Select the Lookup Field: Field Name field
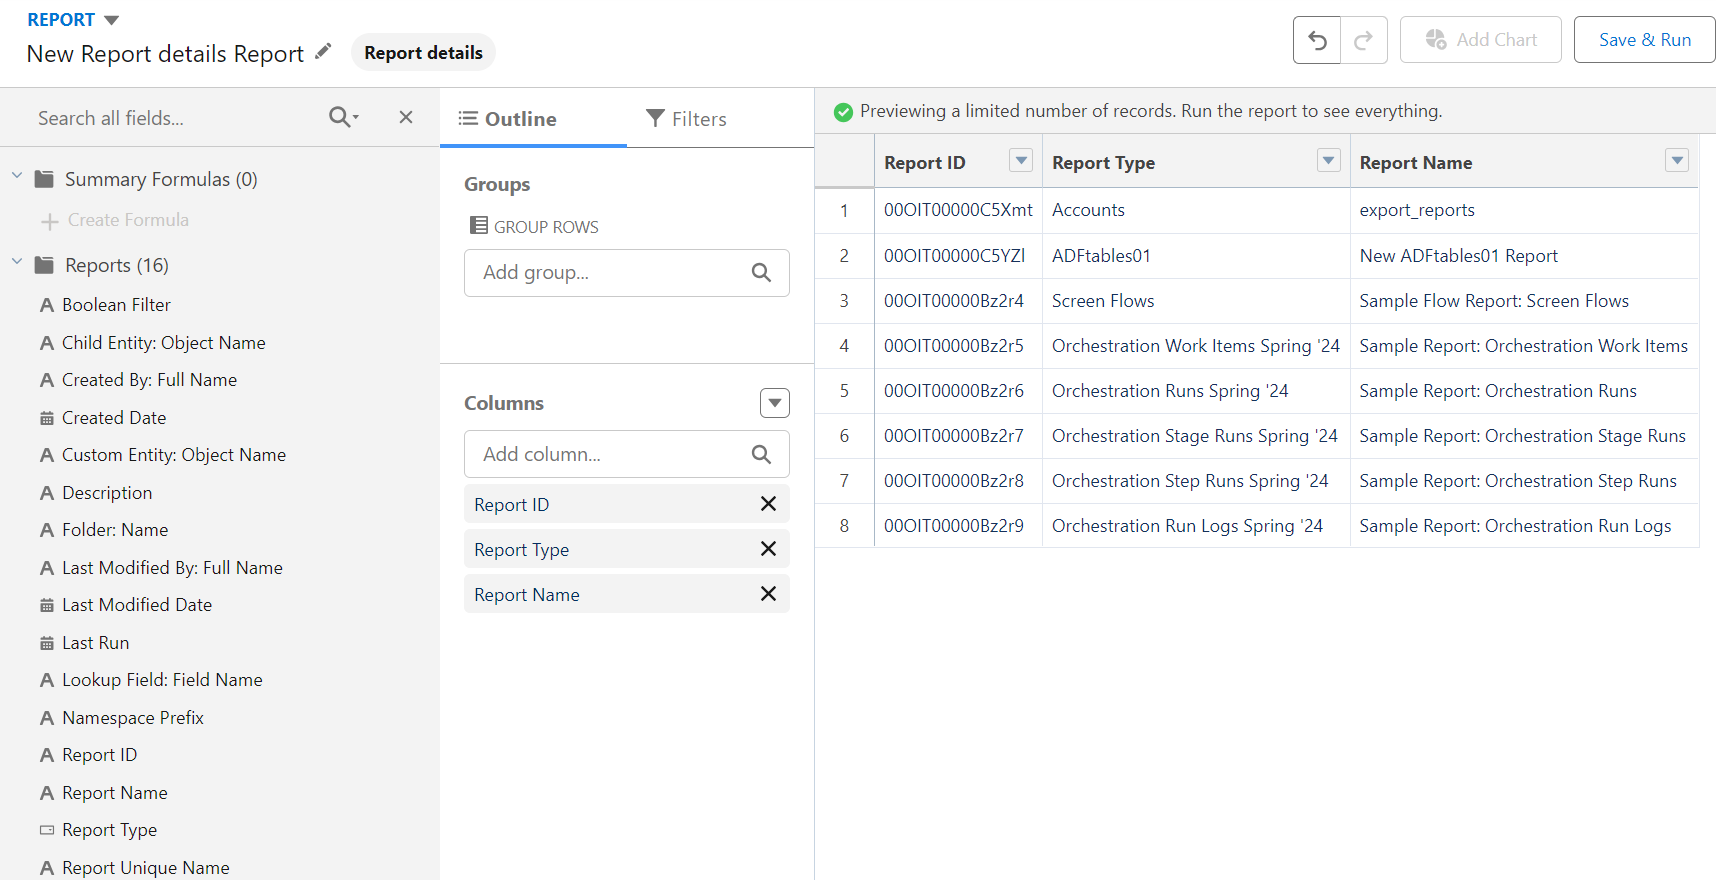This screenshot has width=1716, height=880. coord(162,680)
